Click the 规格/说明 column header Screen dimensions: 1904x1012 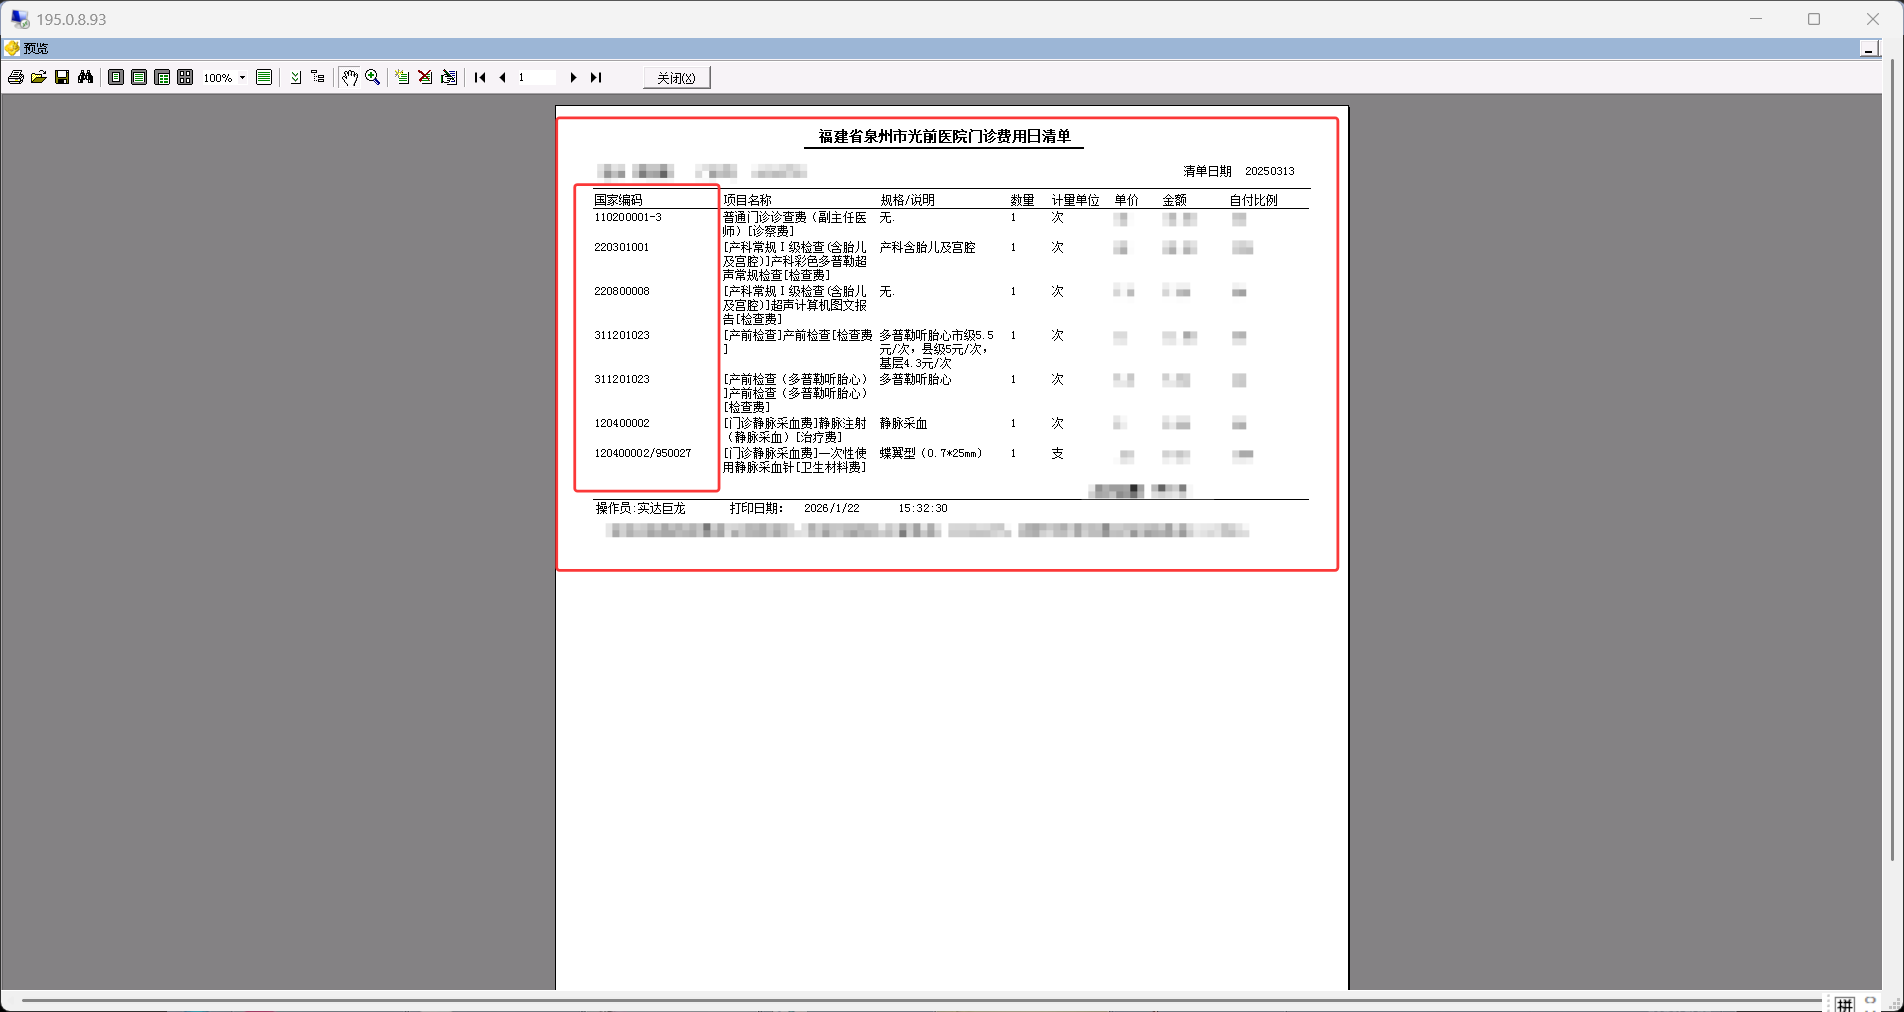click(907, 200)
